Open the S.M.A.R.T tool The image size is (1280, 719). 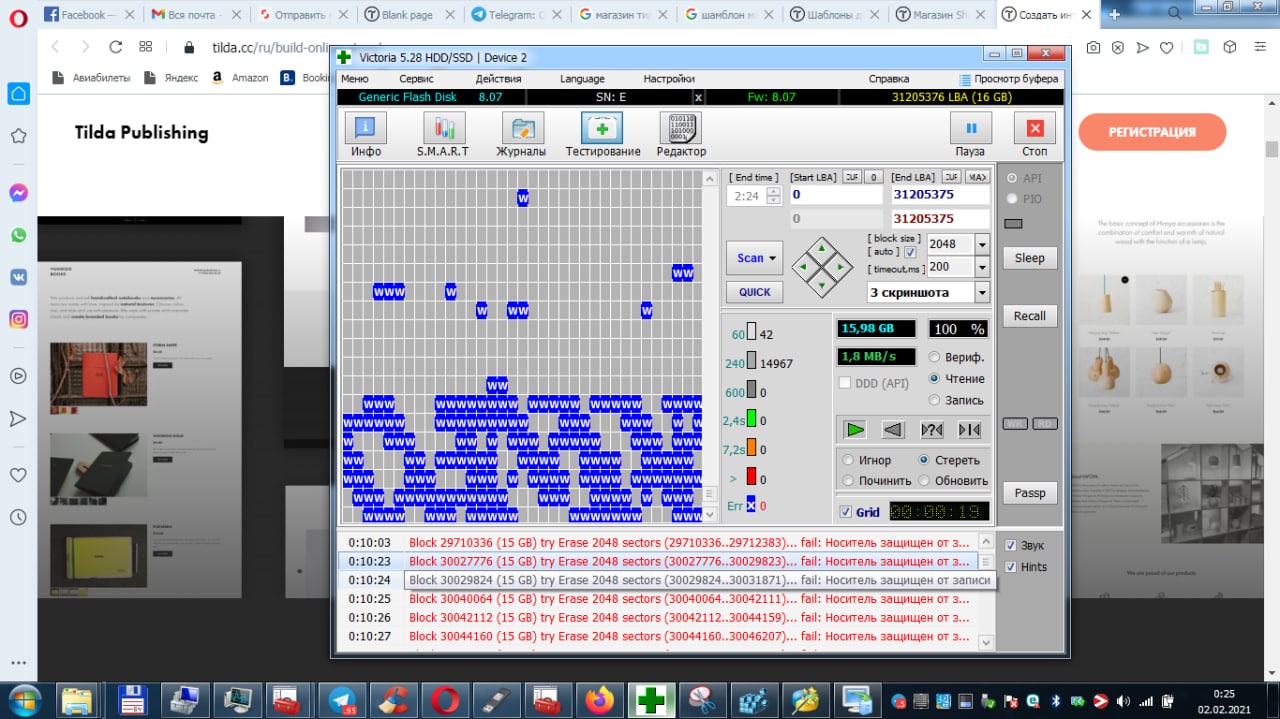click(x=443, y=134)
